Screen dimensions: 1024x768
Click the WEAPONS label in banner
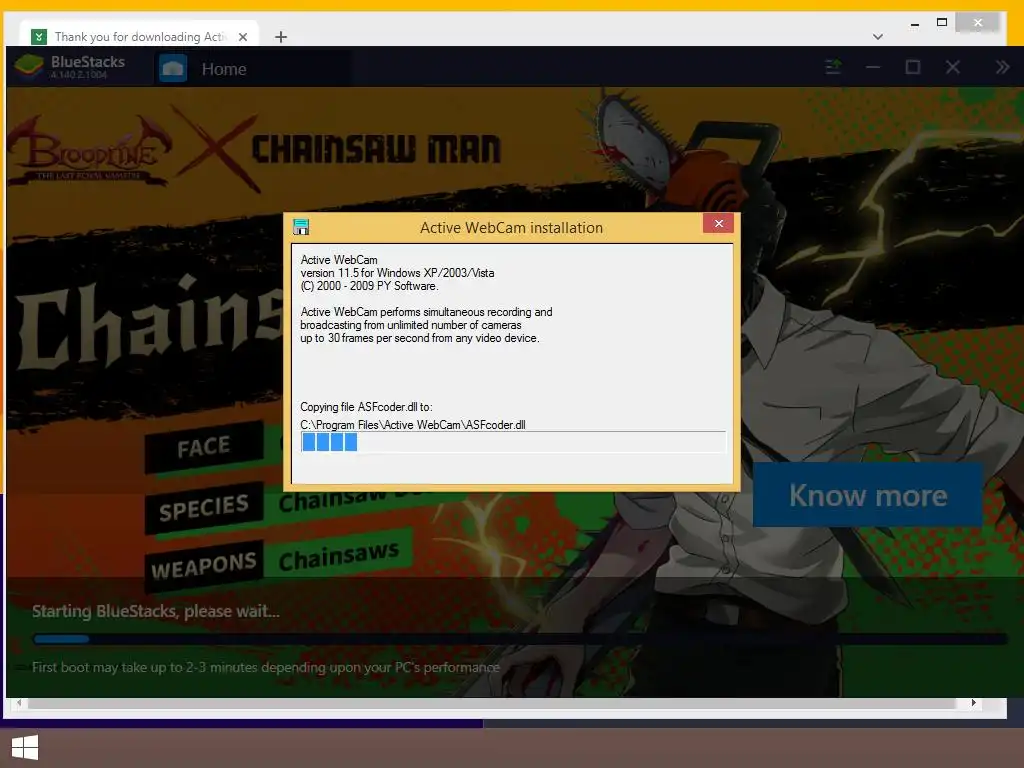(x=204, y=566)
